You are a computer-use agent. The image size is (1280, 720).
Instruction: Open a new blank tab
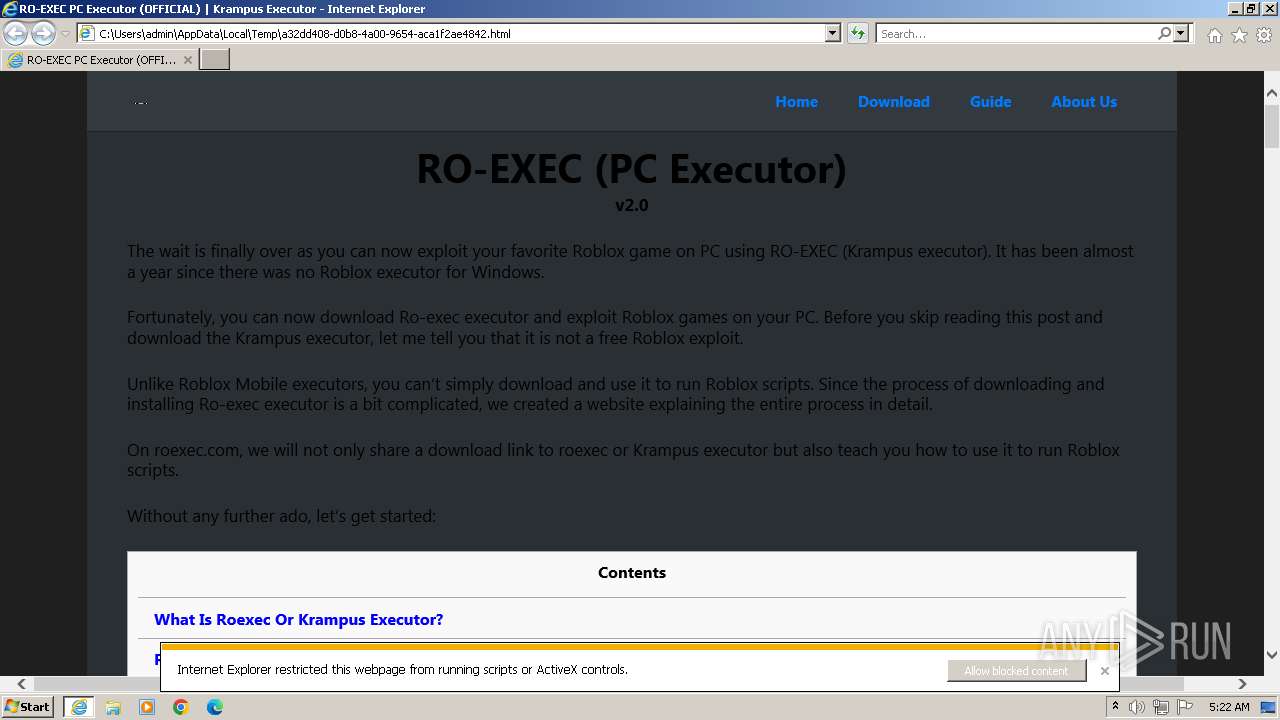click(215, 60)
